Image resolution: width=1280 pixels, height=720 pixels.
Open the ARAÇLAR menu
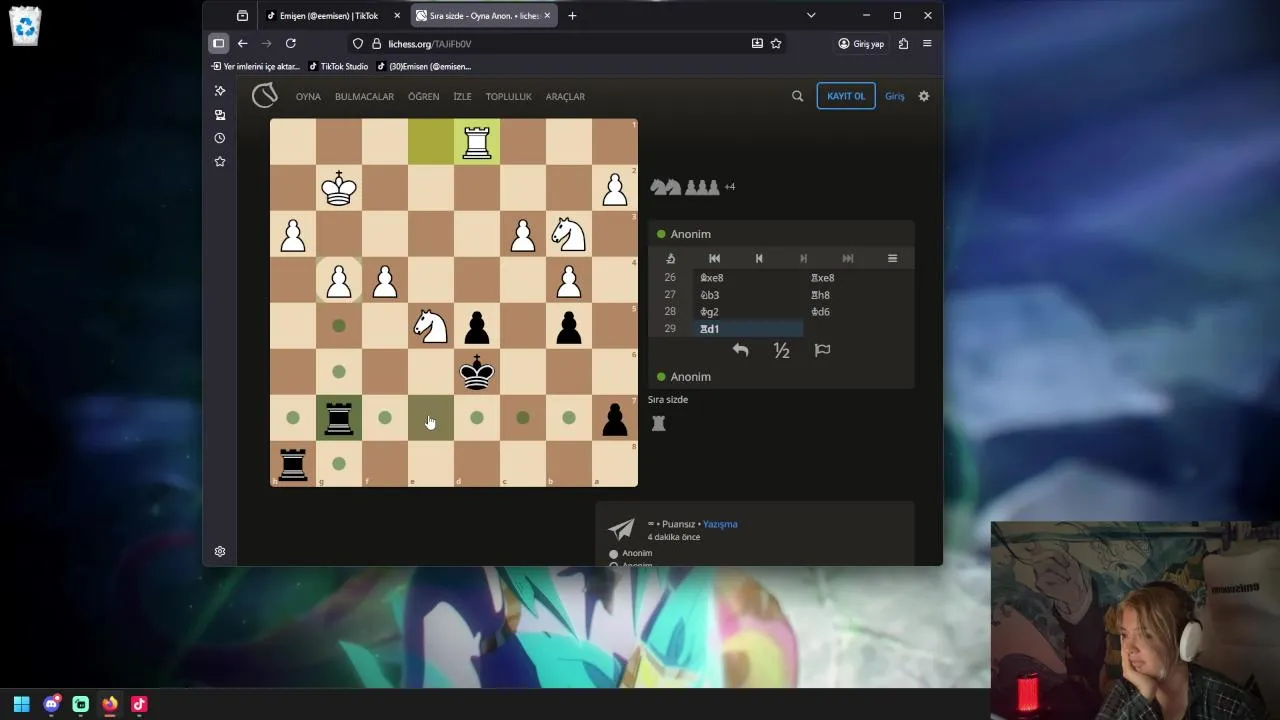coord(565,97)
